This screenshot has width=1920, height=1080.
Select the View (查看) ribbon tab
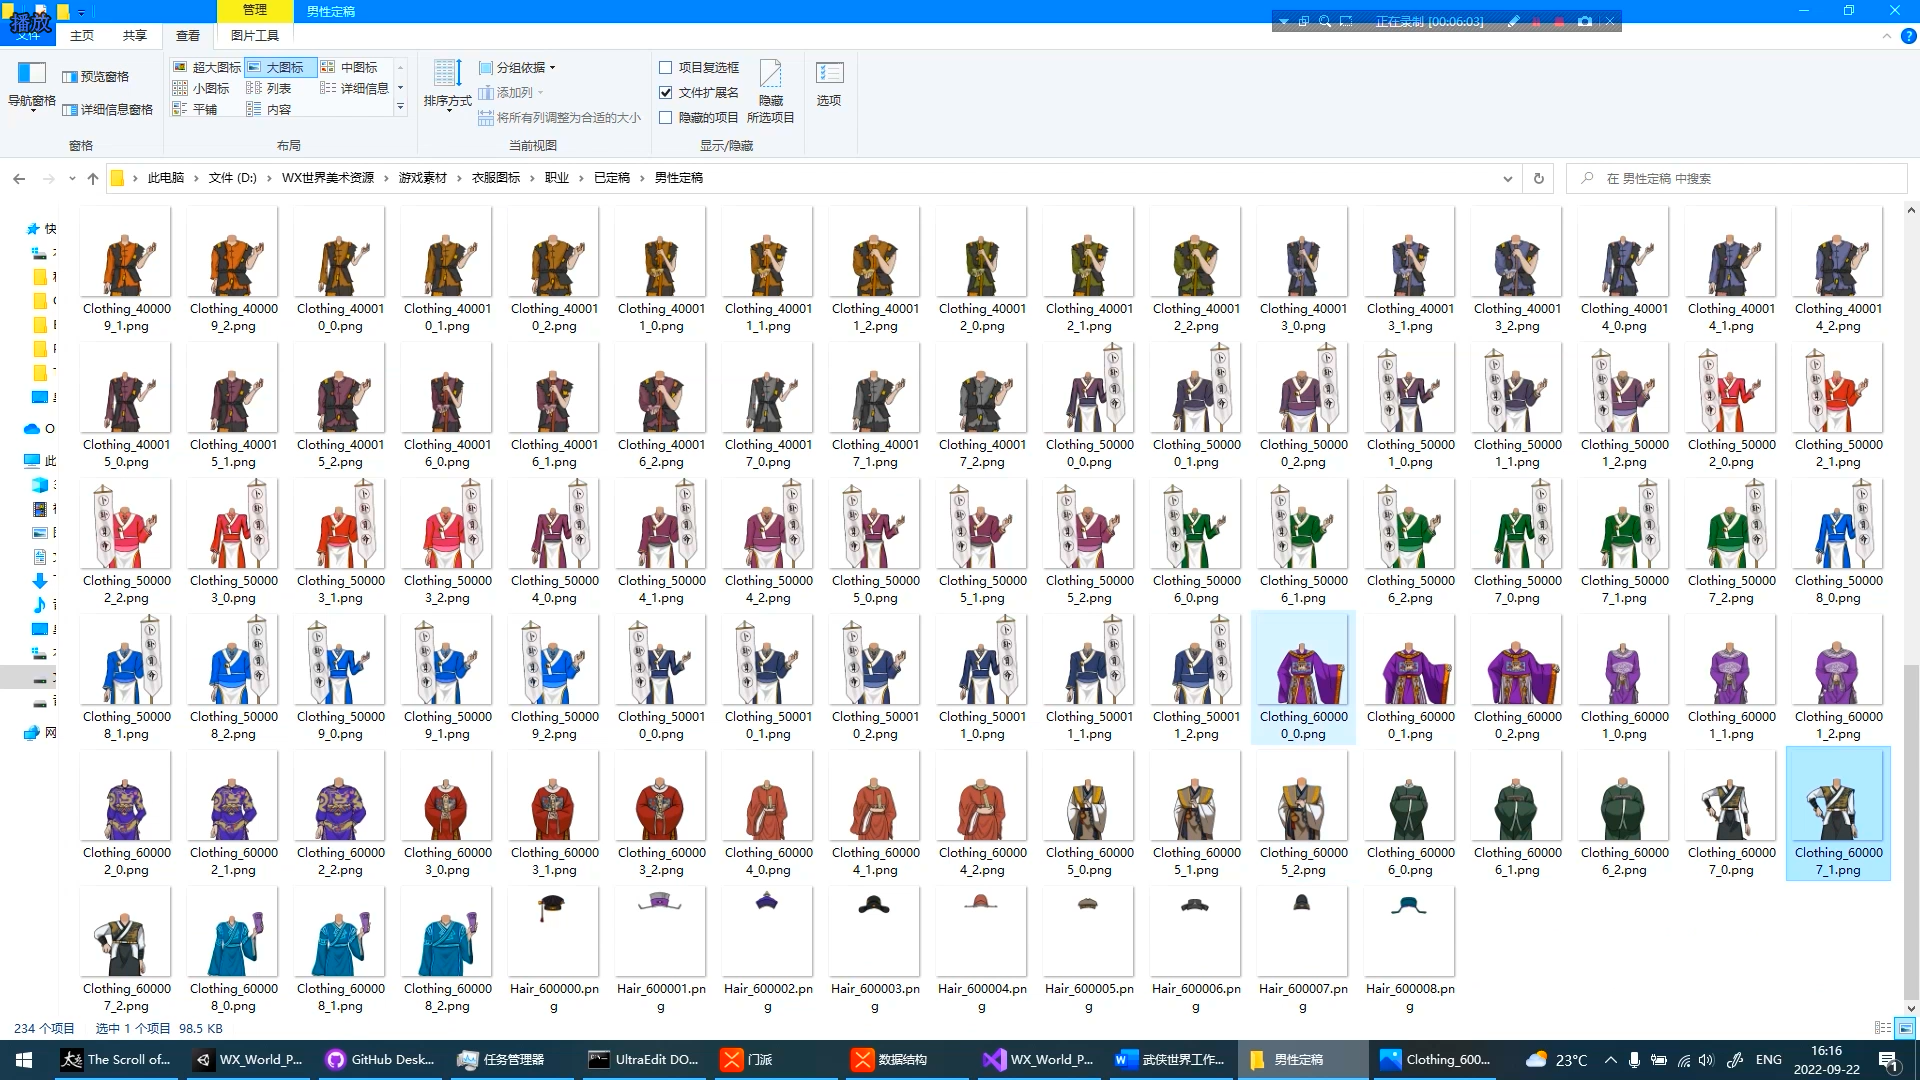(x=188, y=36)
